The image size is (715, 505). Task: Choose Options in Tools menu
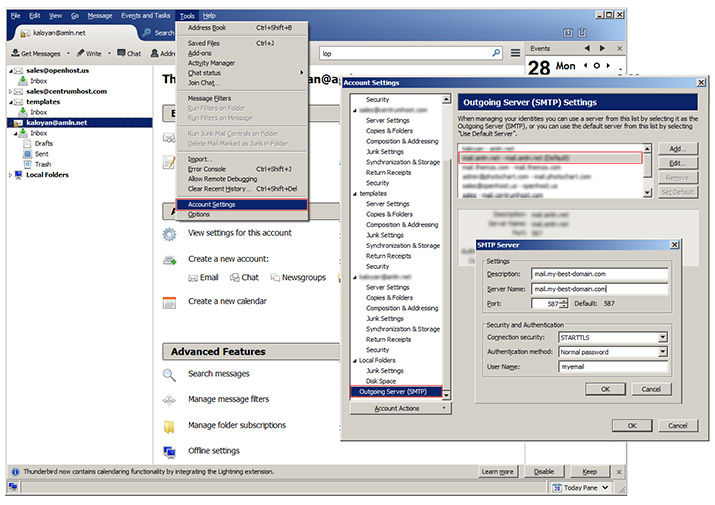click(242, 214)
